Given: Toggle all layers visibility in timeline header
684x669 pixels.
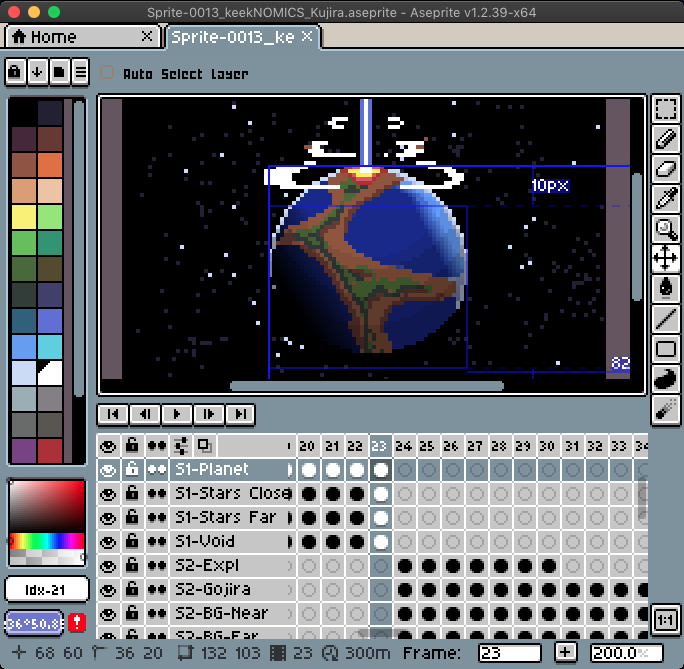Looking at the screenshot, I should [108, 446].
